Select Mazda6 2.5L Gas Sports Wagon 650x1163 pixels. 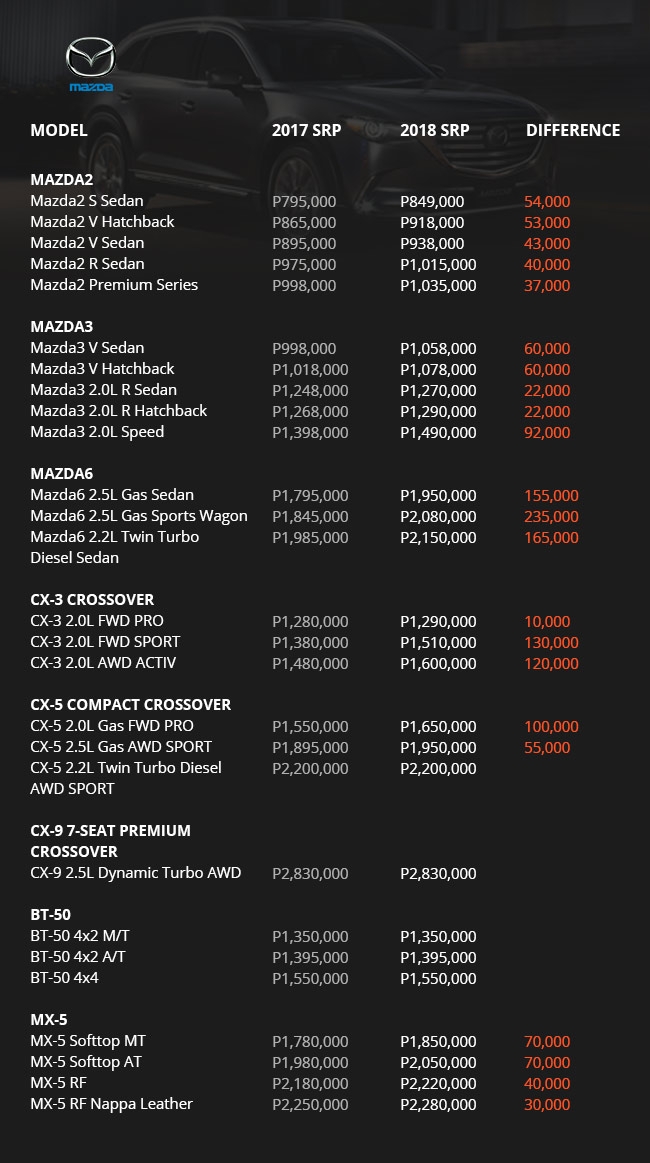coord(139,516)
